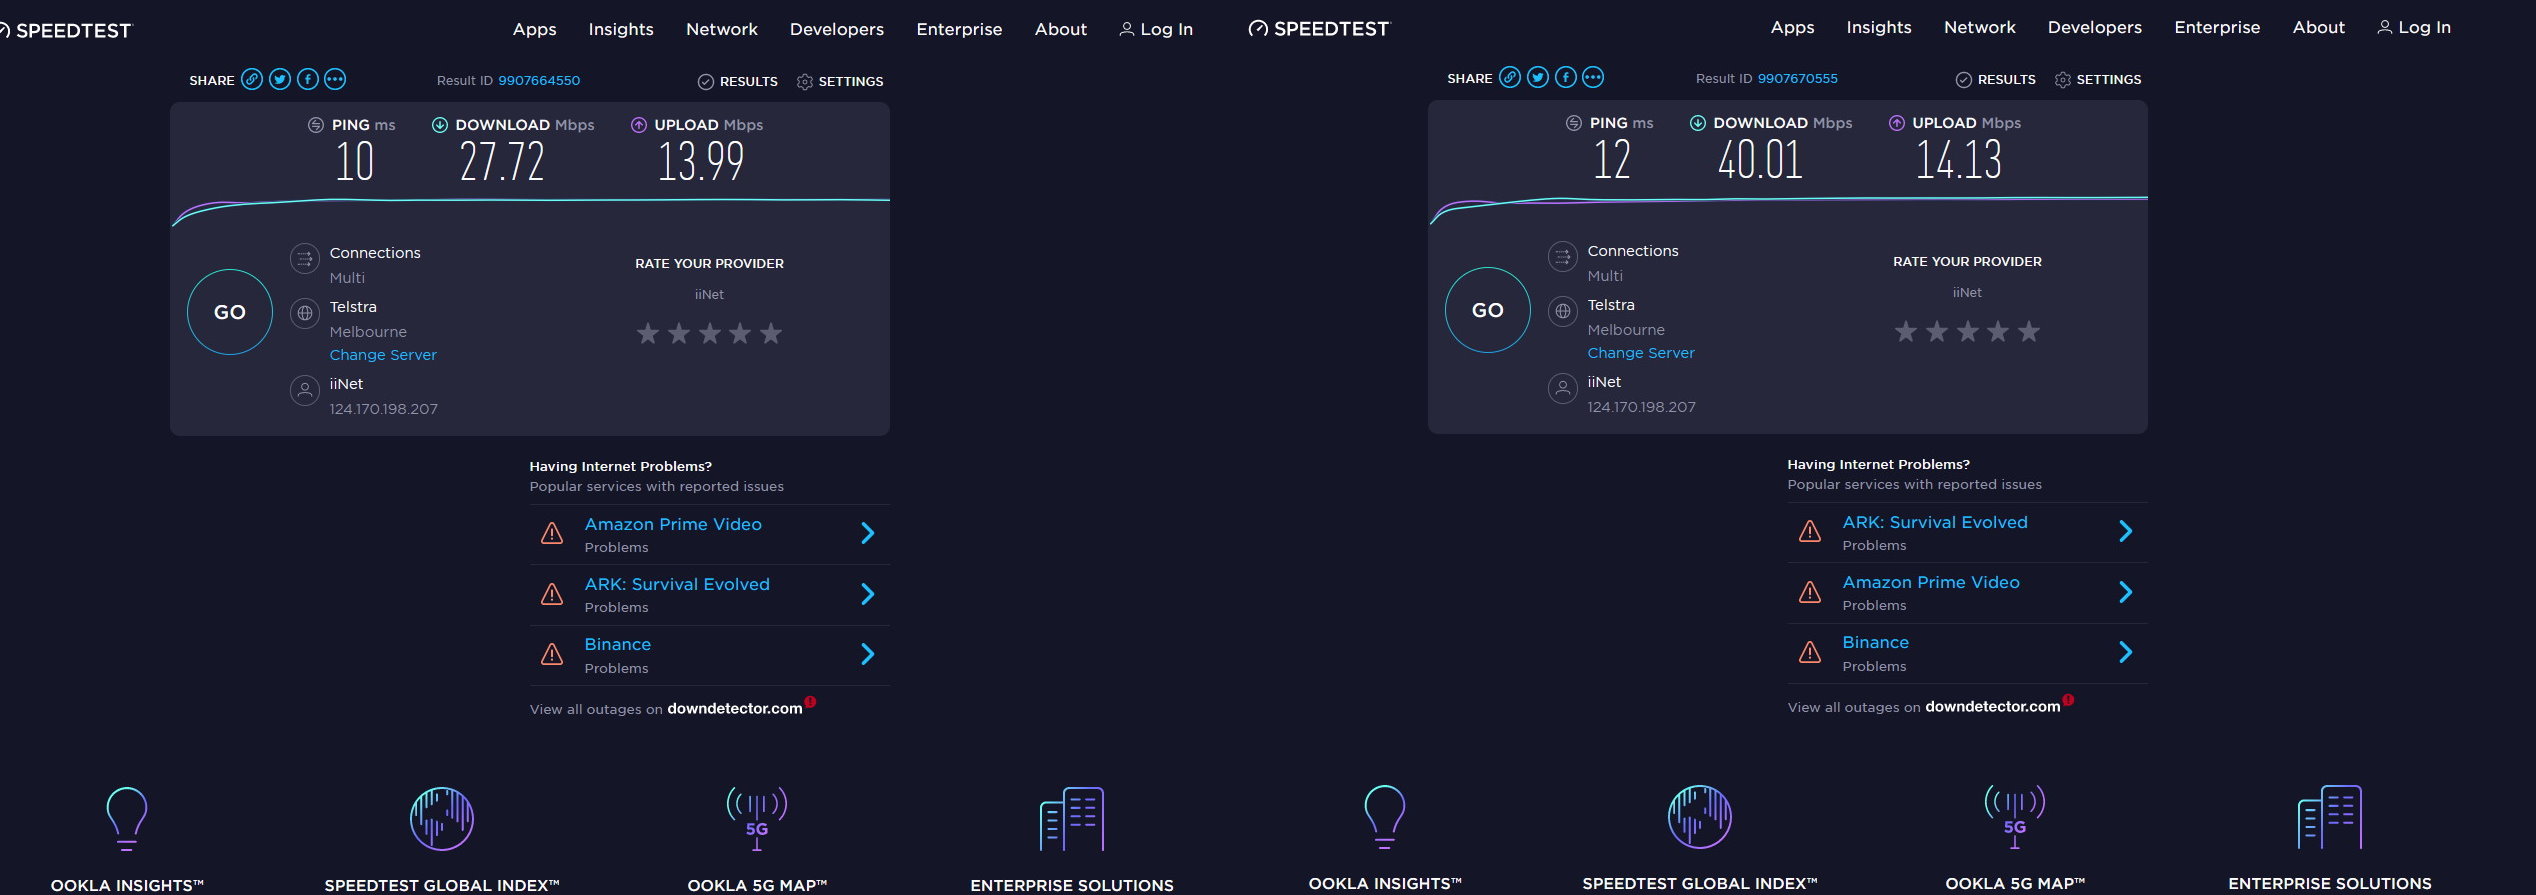The width and height of the screenshot is (2536, 895).
Task: Click Speedtest logo in right window
Action: point(1319,29)
